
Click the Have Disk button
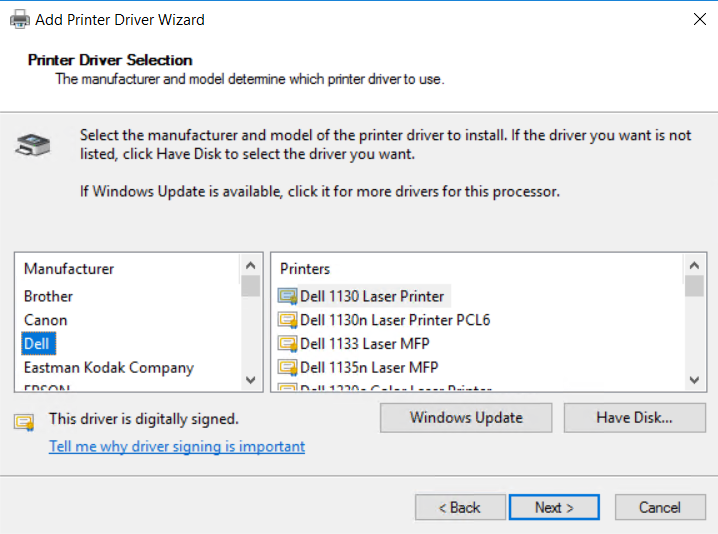pyautogui.click(x=634, y=418)
